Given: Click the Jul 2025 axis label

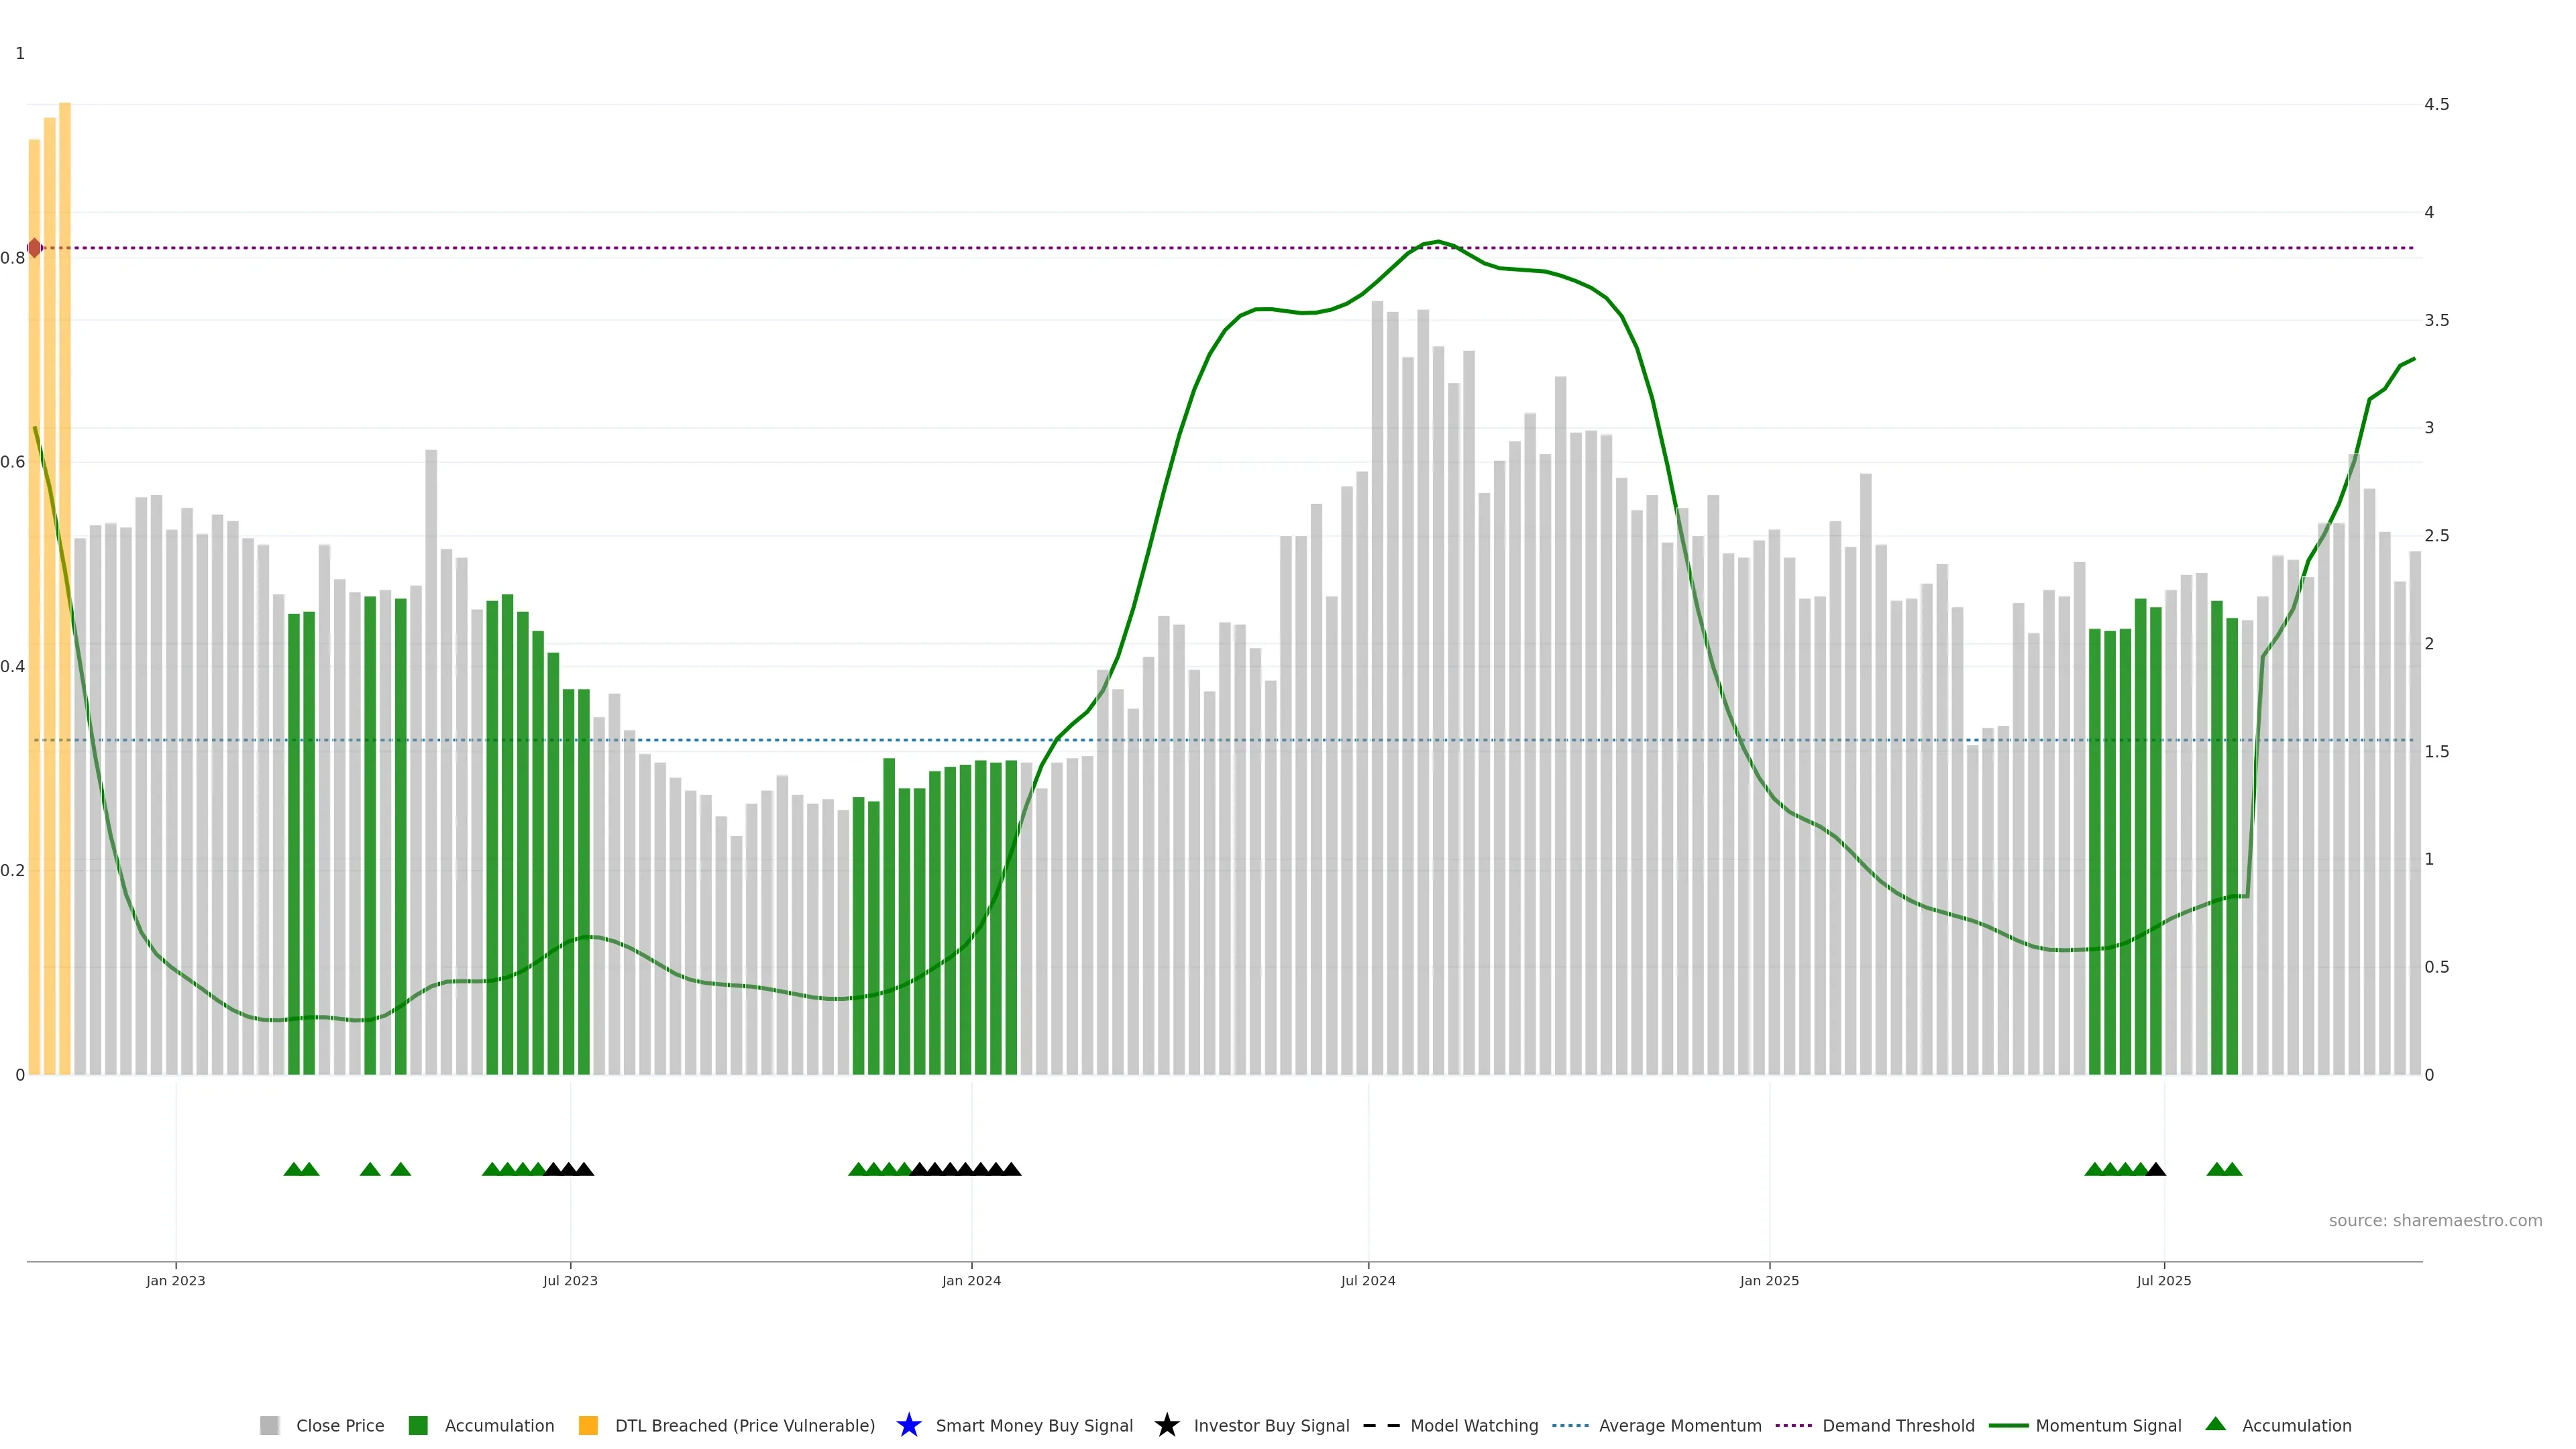Looking at the screenshot, I should 2164,1280.
